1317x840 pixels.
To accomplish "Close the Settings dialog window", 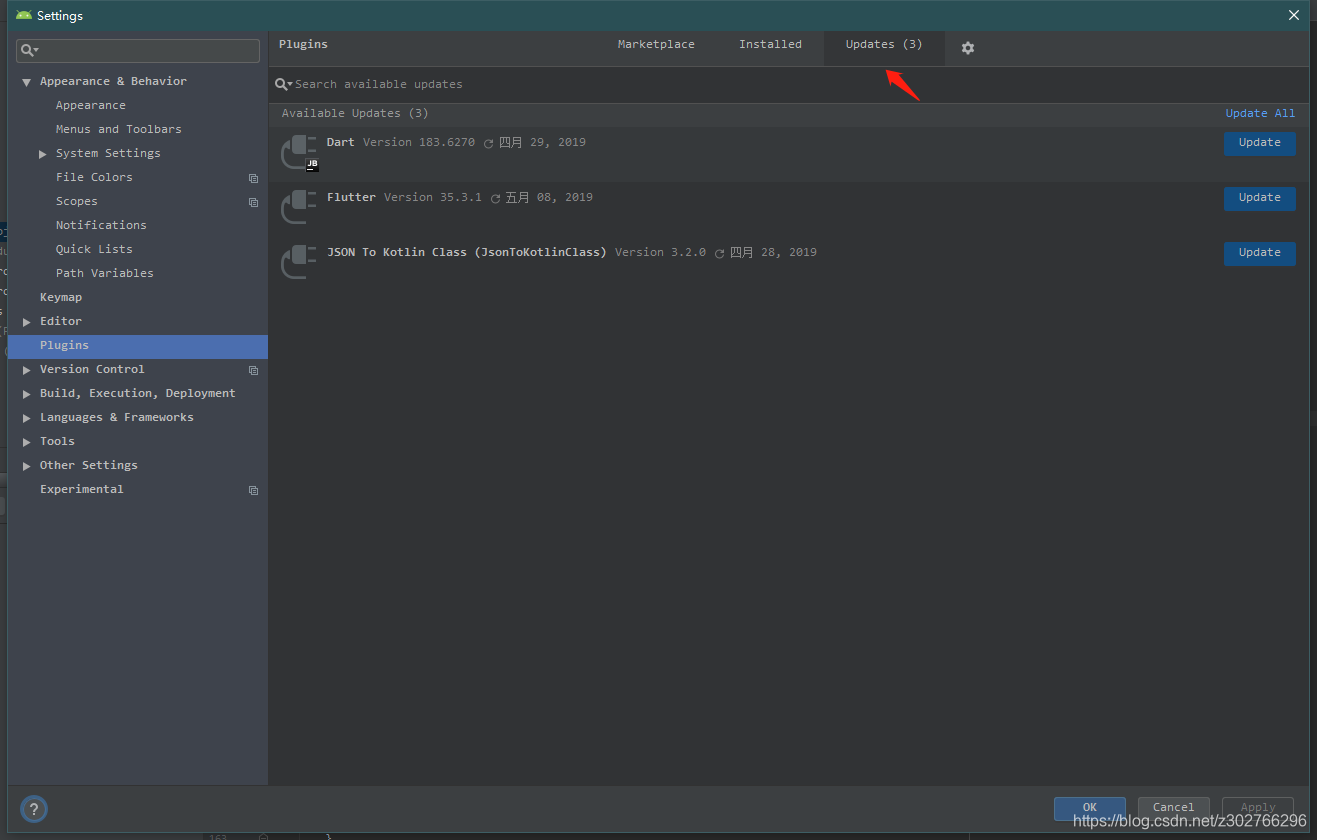I will [x=1293, y=15].
